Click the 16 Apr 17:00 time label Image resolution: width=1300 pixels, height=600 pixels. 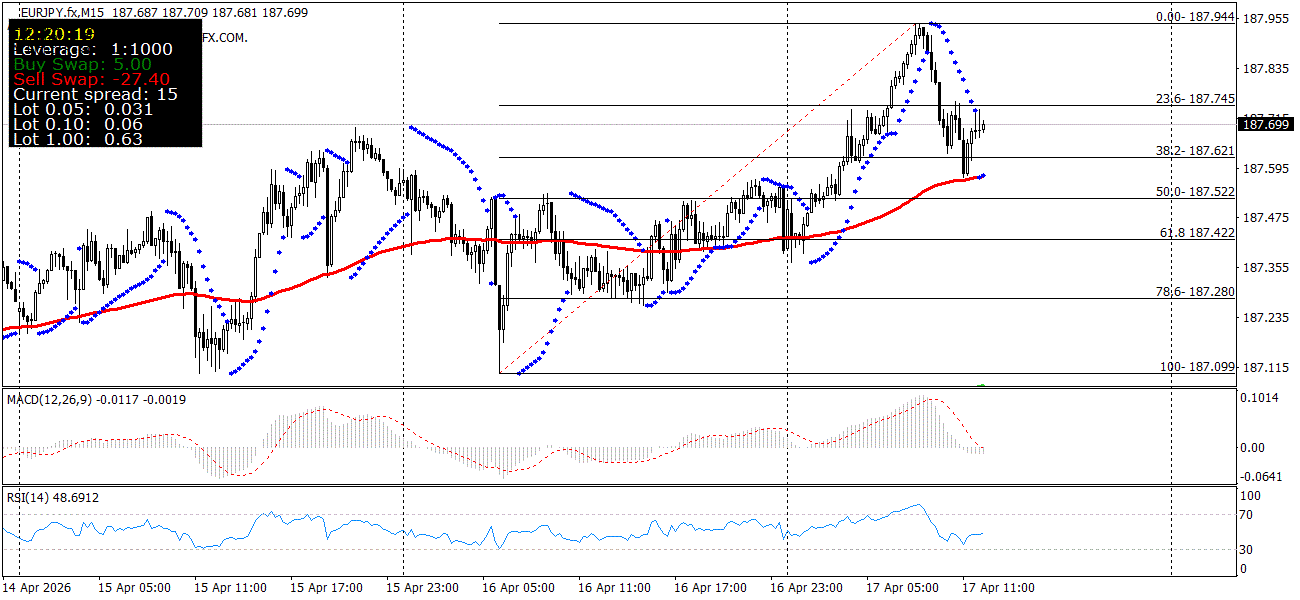click(x=710, y=588)
